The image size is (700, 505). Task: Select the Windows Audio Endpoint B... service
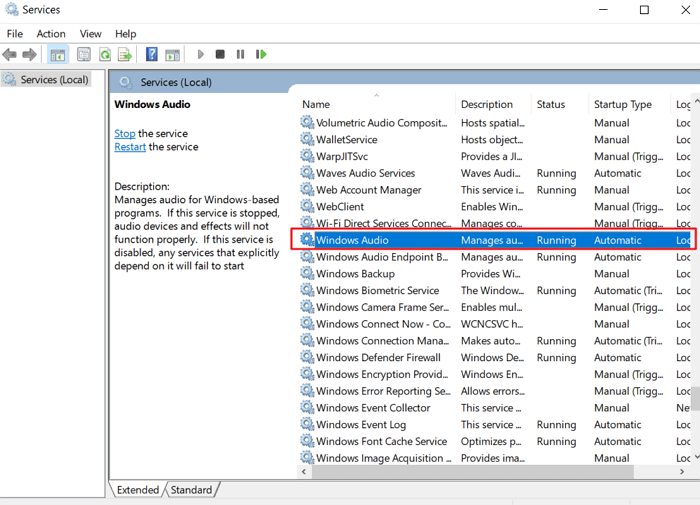tap(494, 257)
